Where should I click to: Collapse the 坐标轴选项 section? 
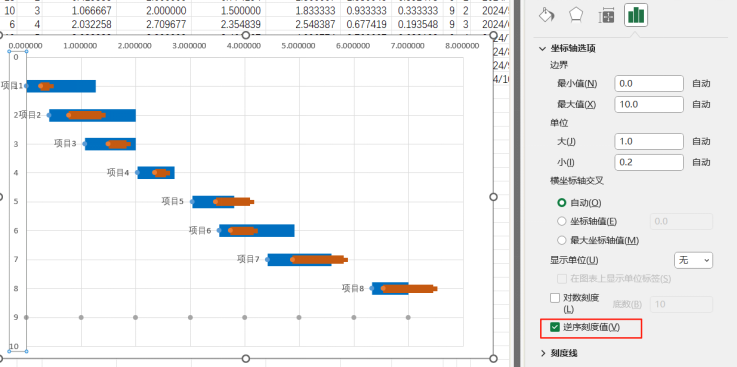pos(542,48)
